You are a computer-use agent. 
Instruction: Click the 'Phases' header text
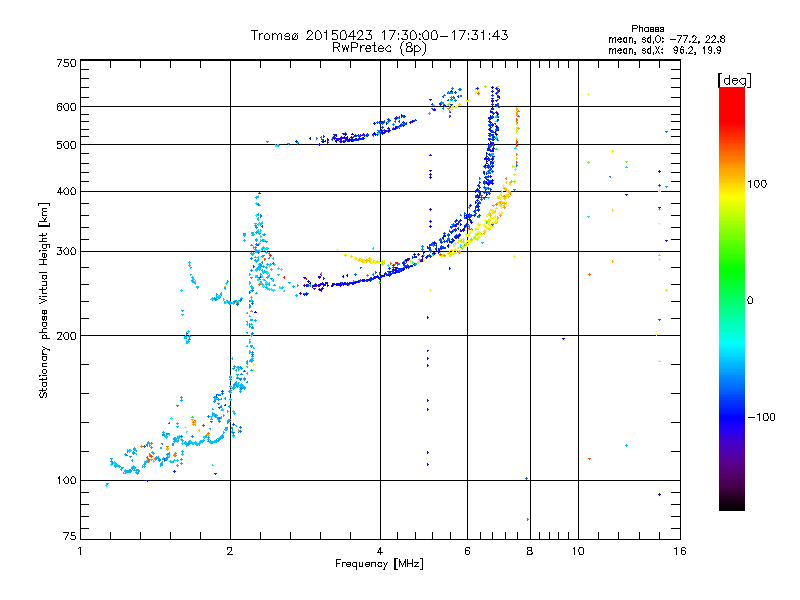point(647,29)
